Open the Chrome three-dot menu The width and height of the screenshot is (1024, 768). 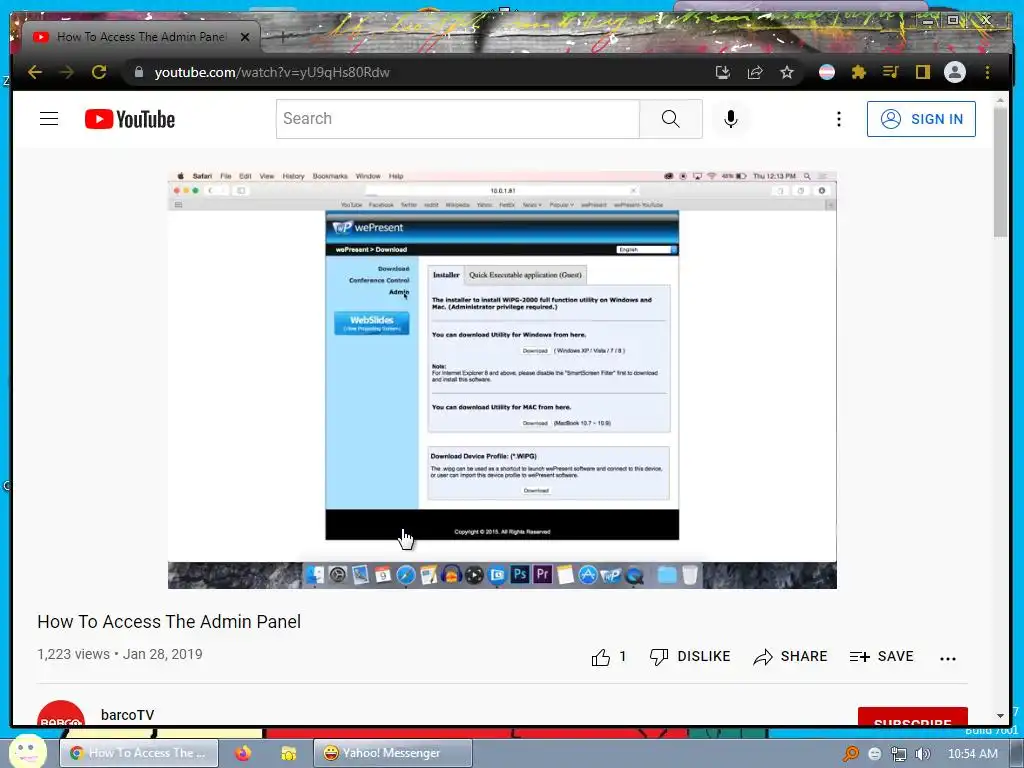pyautogui.click(x=987, y=72)
